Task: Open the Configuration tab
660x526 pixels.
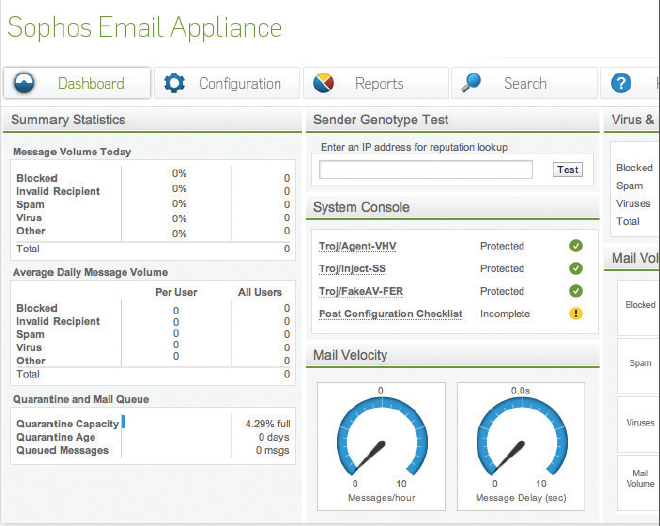Action: (227, 83)
